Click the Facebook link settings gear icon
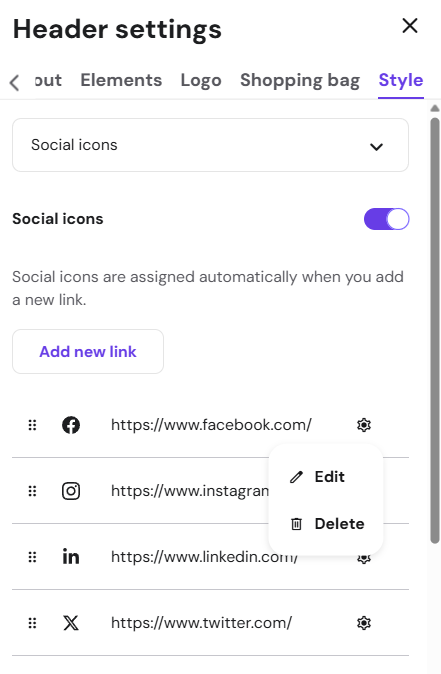The image size is (441, 674). (364, 425)
